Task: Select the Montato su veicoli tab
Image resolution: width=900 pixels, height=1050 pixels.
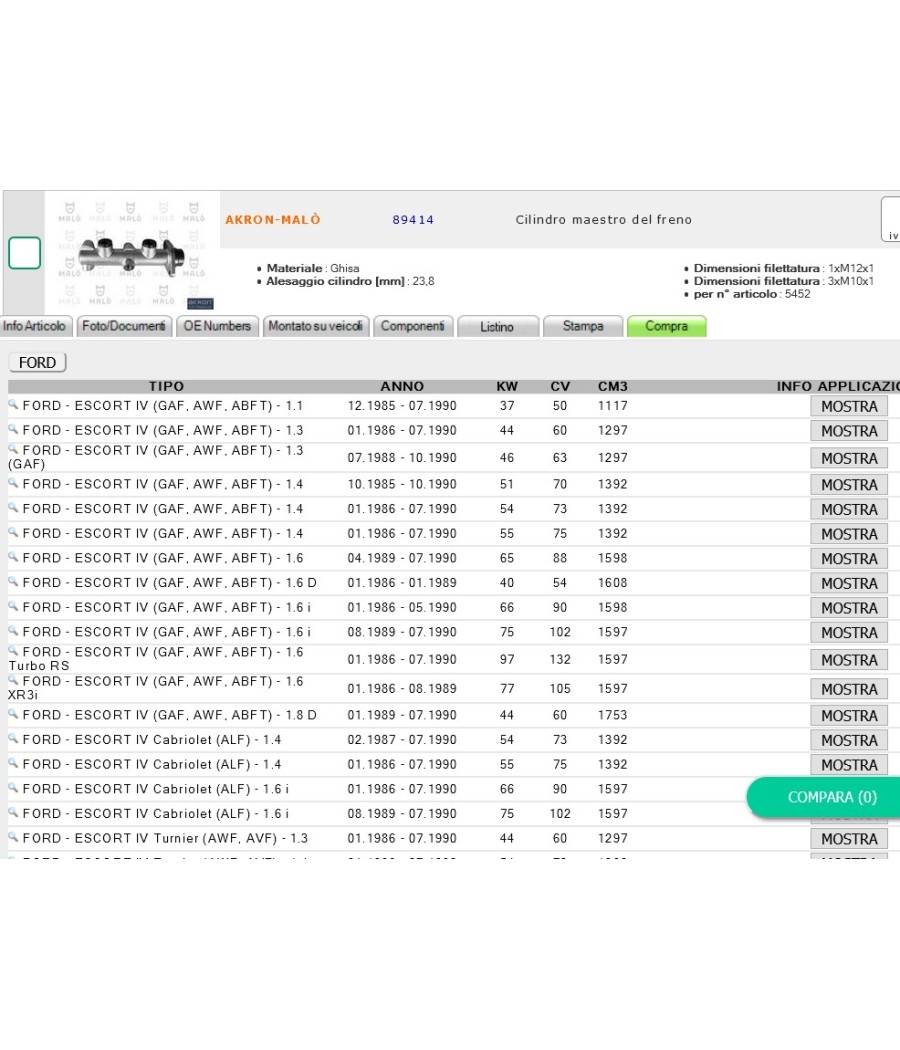Action: coord(315,326)
